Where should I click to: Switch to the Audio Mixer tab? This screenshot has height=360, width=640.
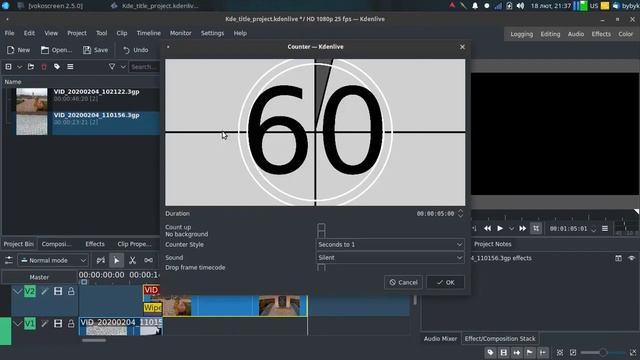coord(440,338)
